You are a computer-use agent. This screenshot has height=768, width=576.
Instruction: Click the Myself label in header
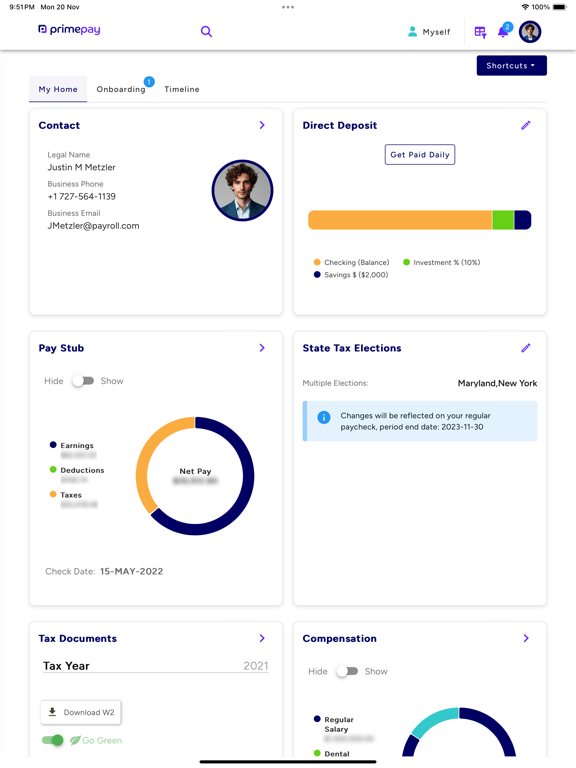coord(436,32)
